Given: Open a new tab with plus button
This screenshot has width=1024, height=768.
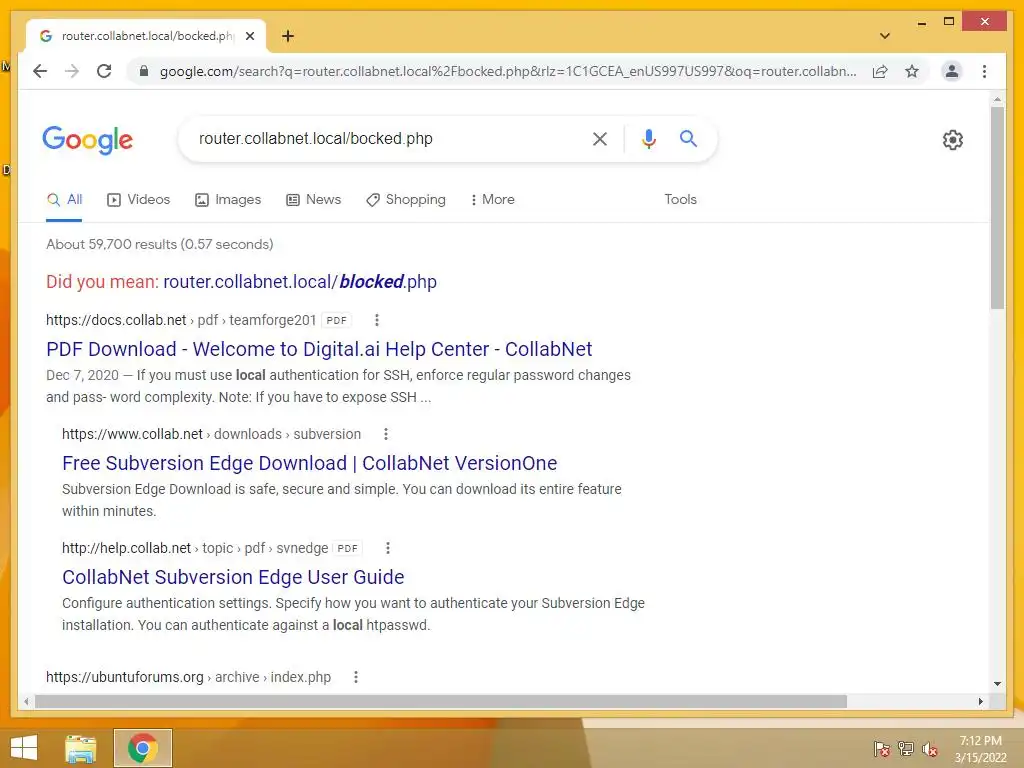Looking at the screenshot, I should click(288, 36).
